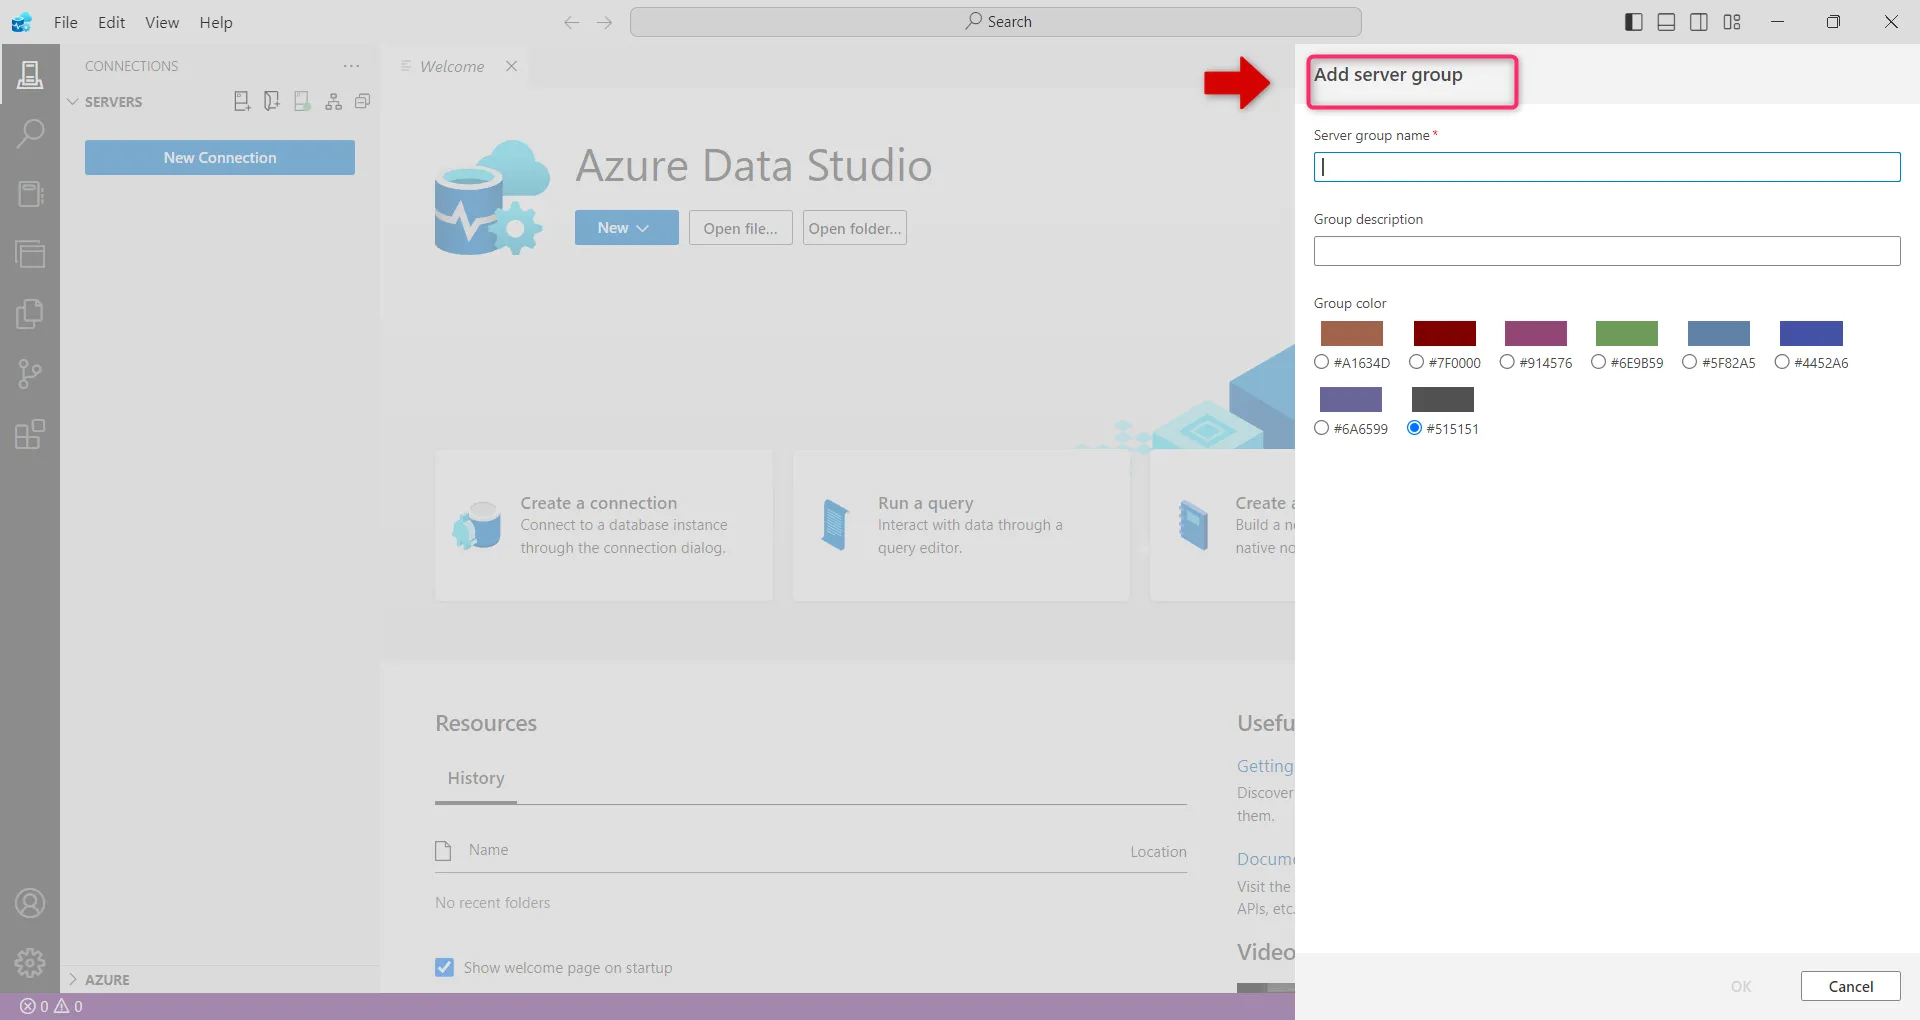Open the Connections view in activity bar
Screen dimensions: 1920x1020
tap(30, 74)
